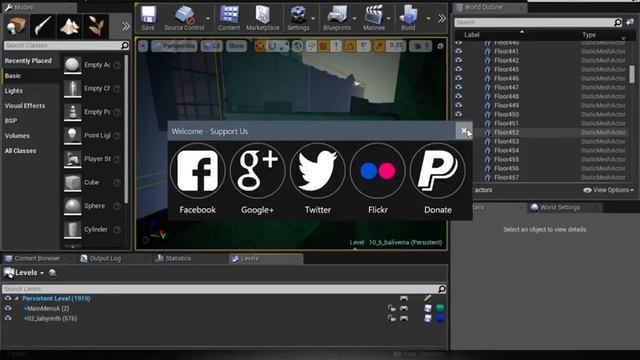Select the Sphere item in class list

[x=92, y=206]
